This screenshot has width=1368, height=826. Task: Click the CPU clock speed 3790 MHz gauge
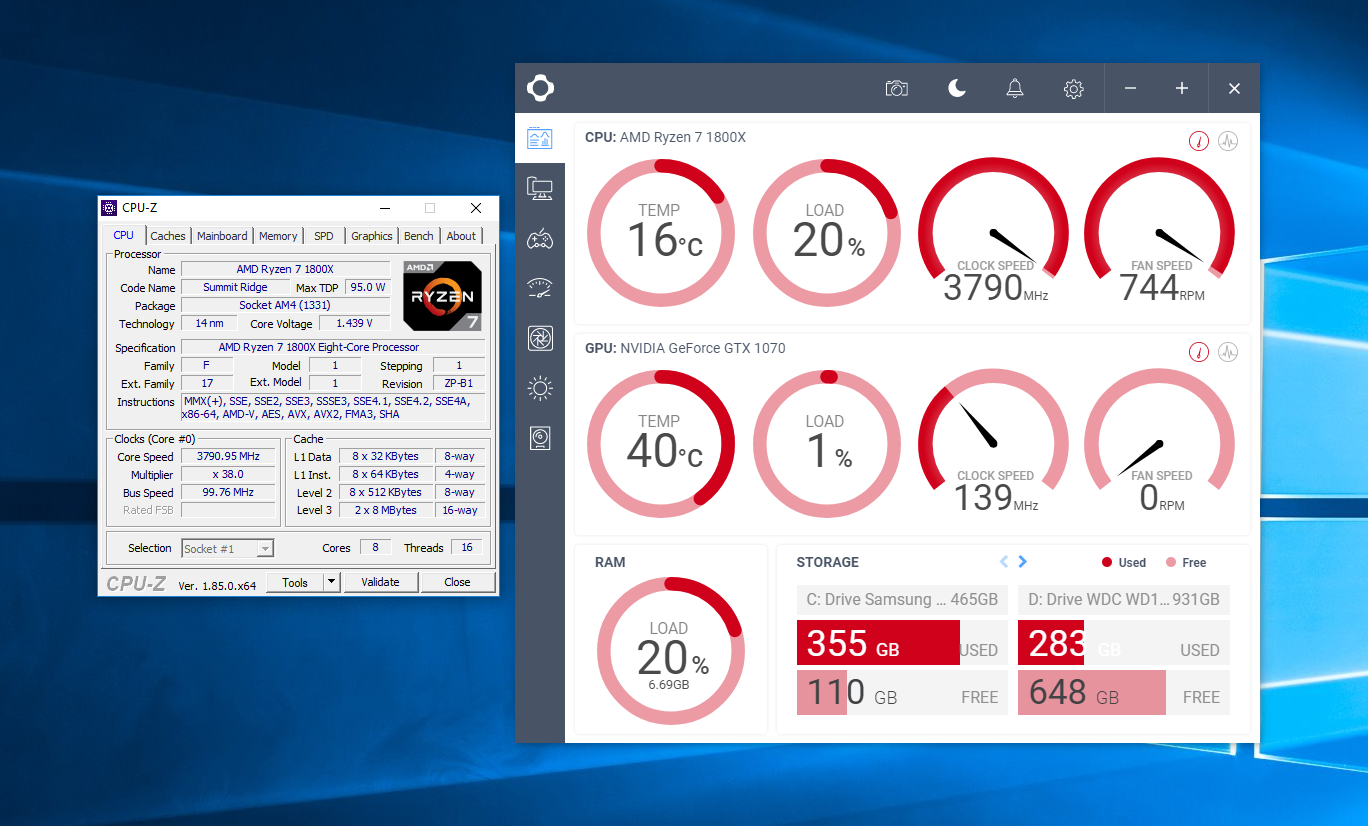992,232
